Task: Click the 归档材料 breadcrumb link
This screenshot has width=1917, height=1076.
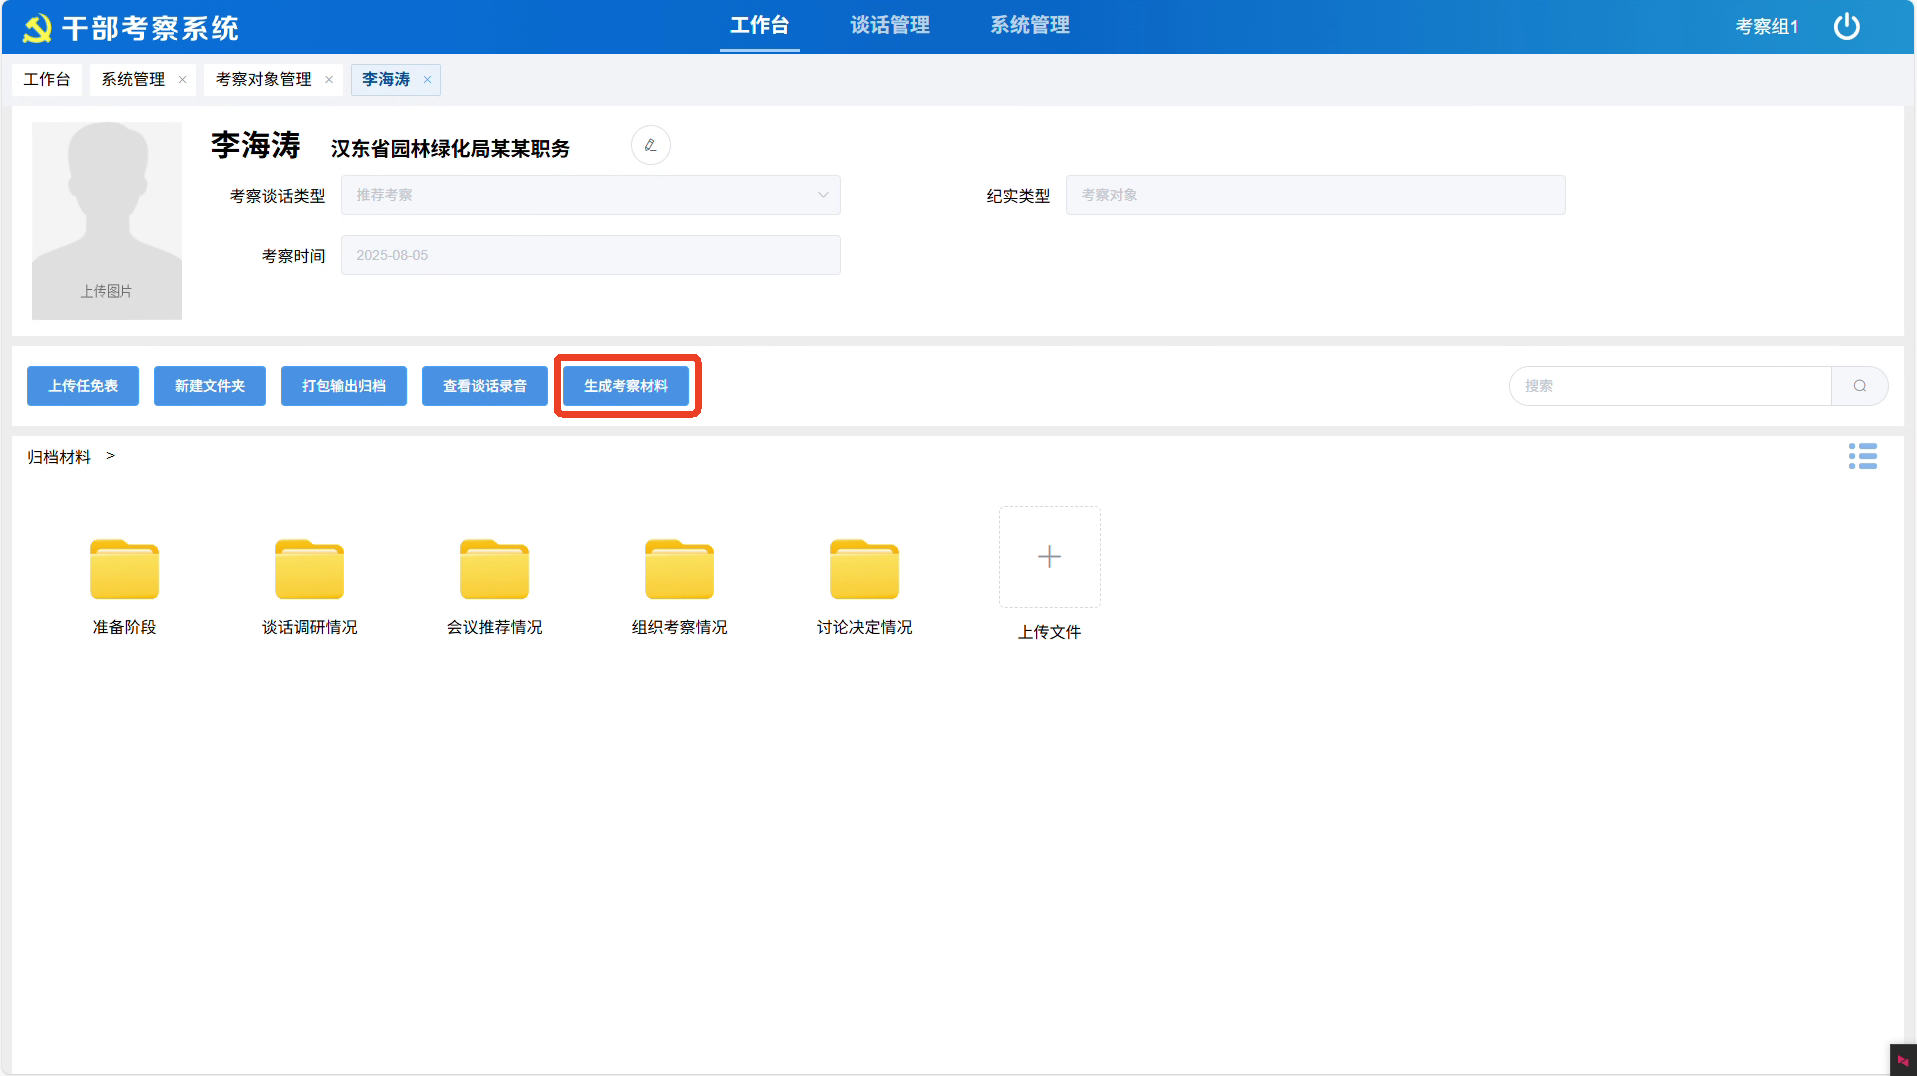Action: point(59,457)
